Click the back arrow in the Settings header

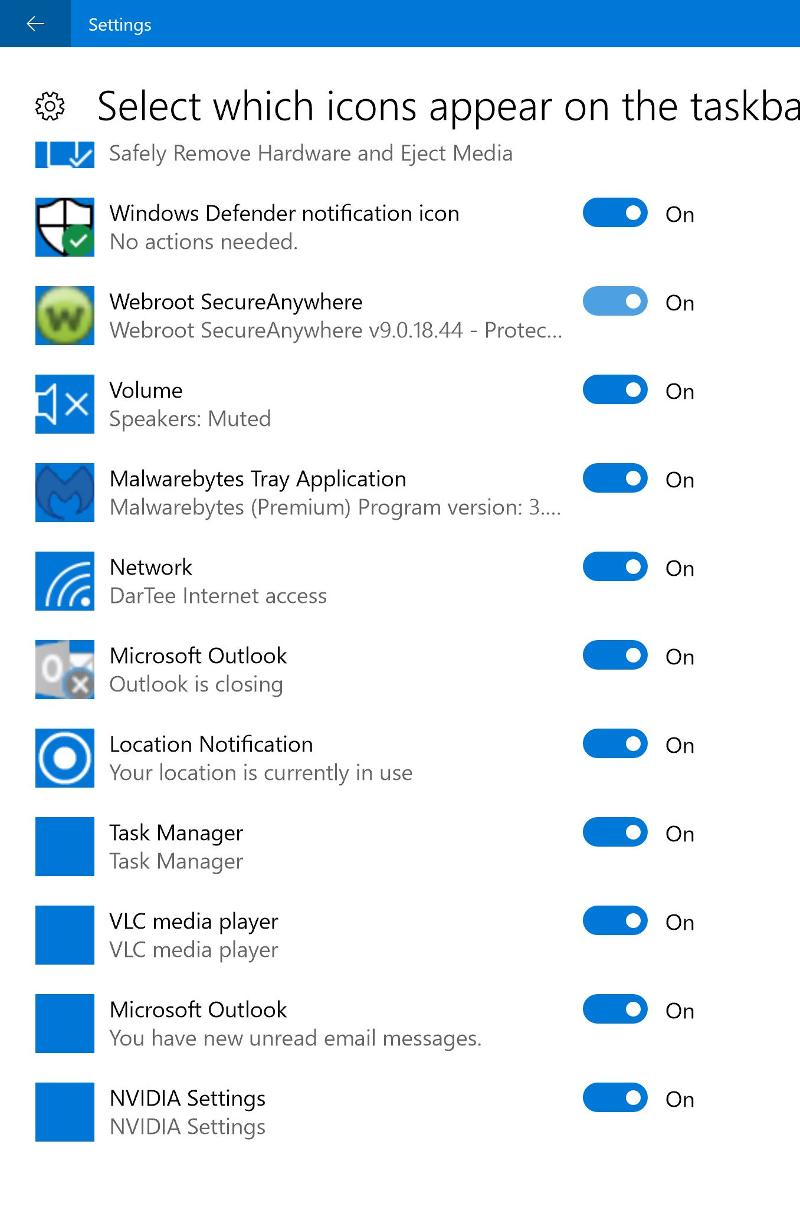[x=35, y=24]
